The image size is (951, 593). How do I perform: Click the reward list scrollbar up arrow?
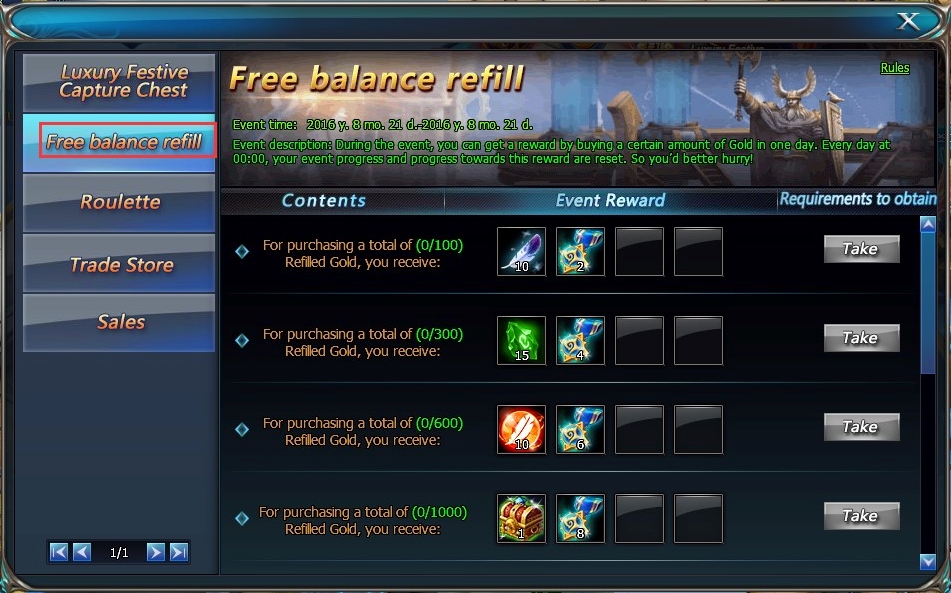pos(927,224)
